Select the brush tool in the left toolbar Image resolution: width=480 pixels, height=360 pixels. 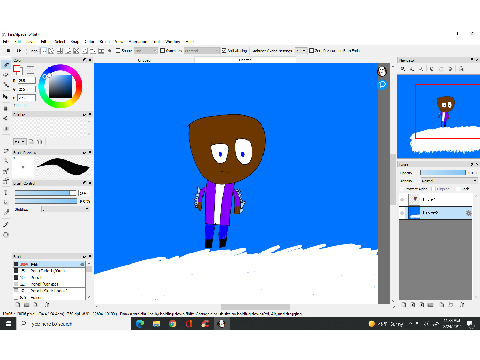[6, 65]
